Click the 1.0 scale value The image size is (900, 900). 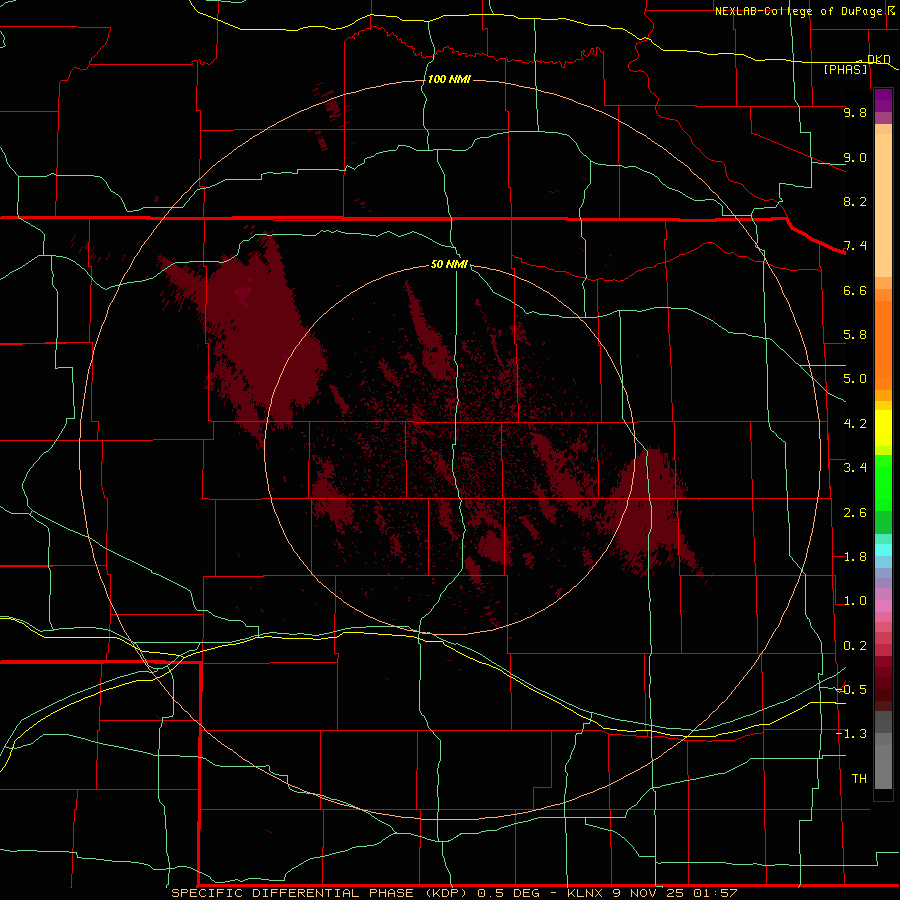coord(855,601)
